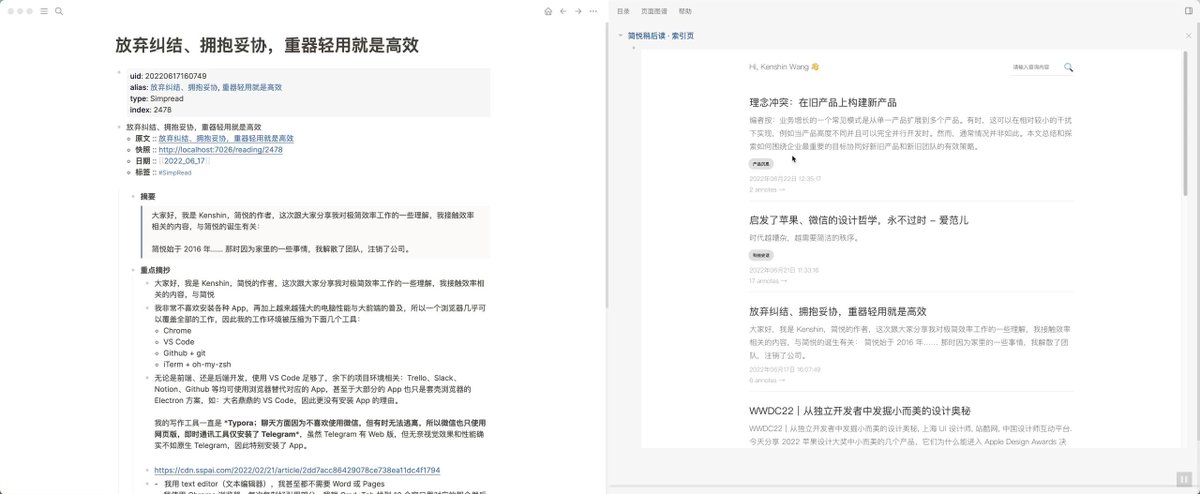Switch to the 页面图谱 tab

coord(654,11)
